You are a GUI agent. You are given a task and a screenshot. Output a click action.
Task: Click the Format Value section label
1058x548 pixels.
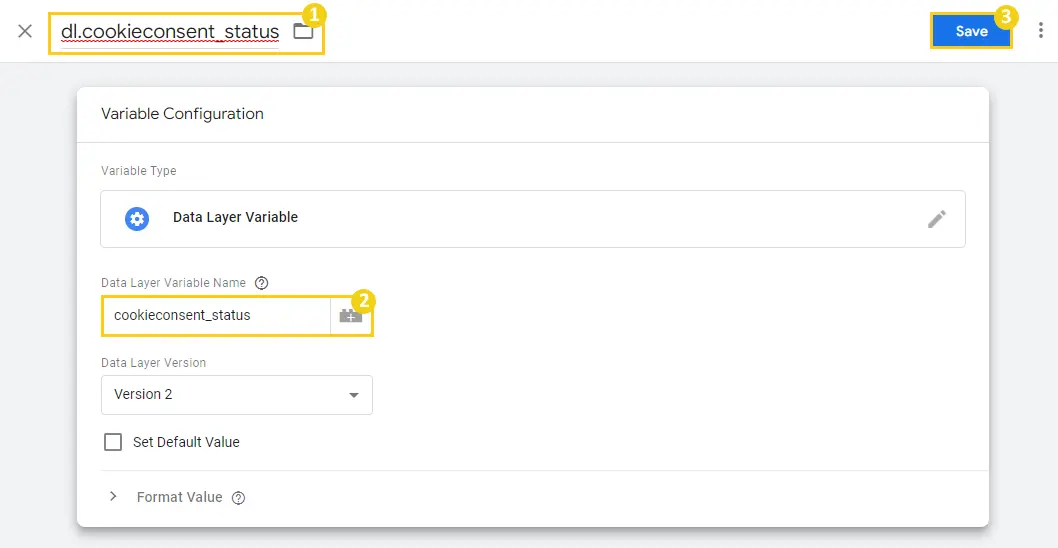(x=179, y=497)
